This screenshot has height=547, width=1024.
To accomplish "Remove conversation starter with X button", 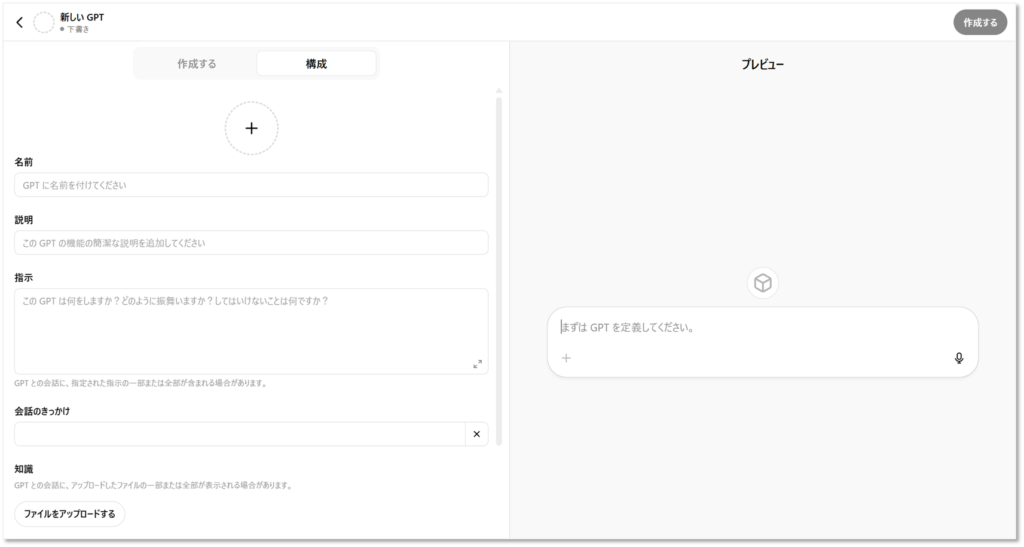I will coord(477,434).
